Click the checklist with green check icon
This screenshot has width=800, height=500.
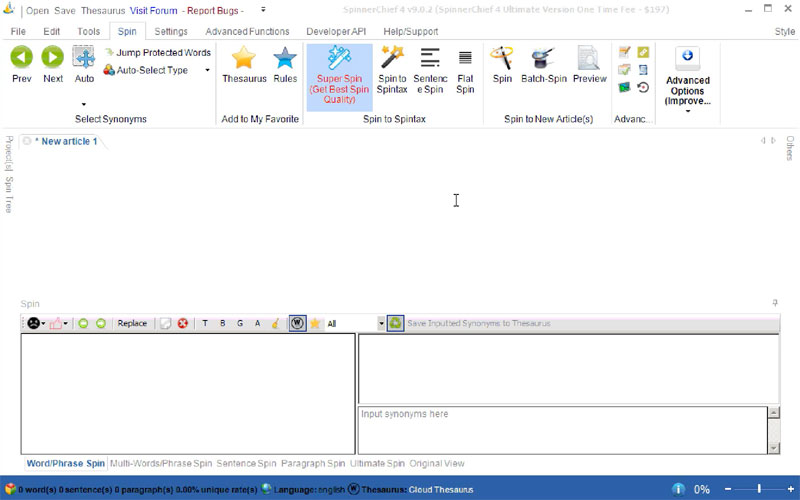coord(624,69)
